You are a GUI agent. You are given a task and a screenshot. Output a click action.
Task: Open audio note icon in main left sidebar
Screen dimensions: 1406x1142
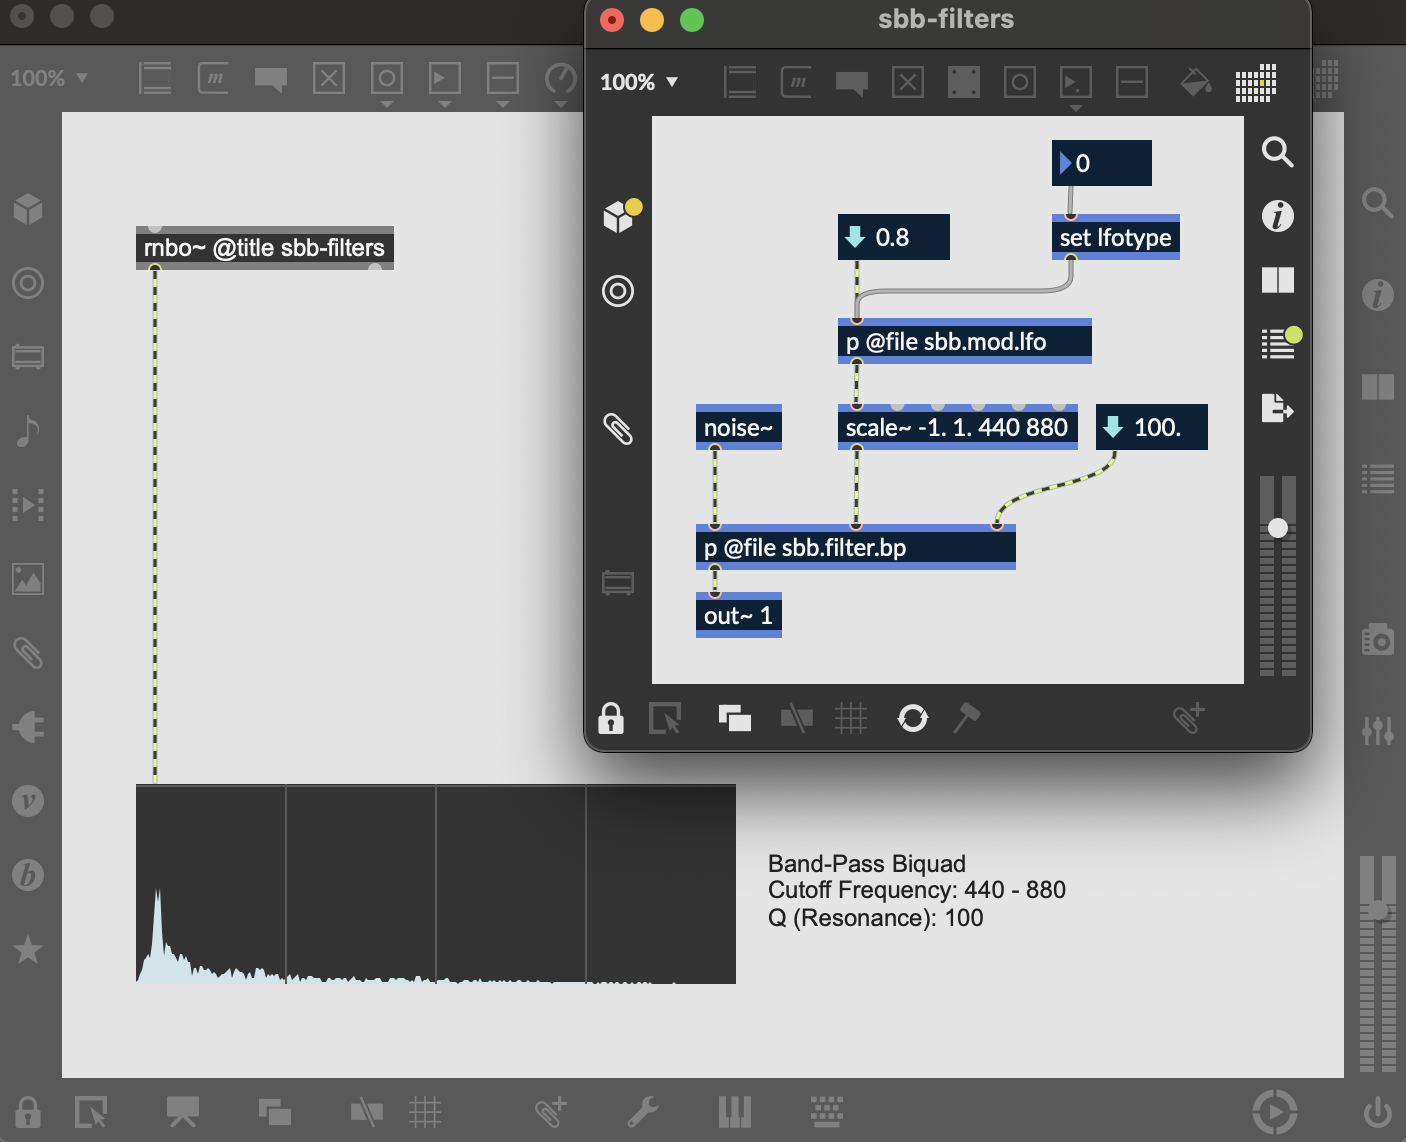[28, 431]
